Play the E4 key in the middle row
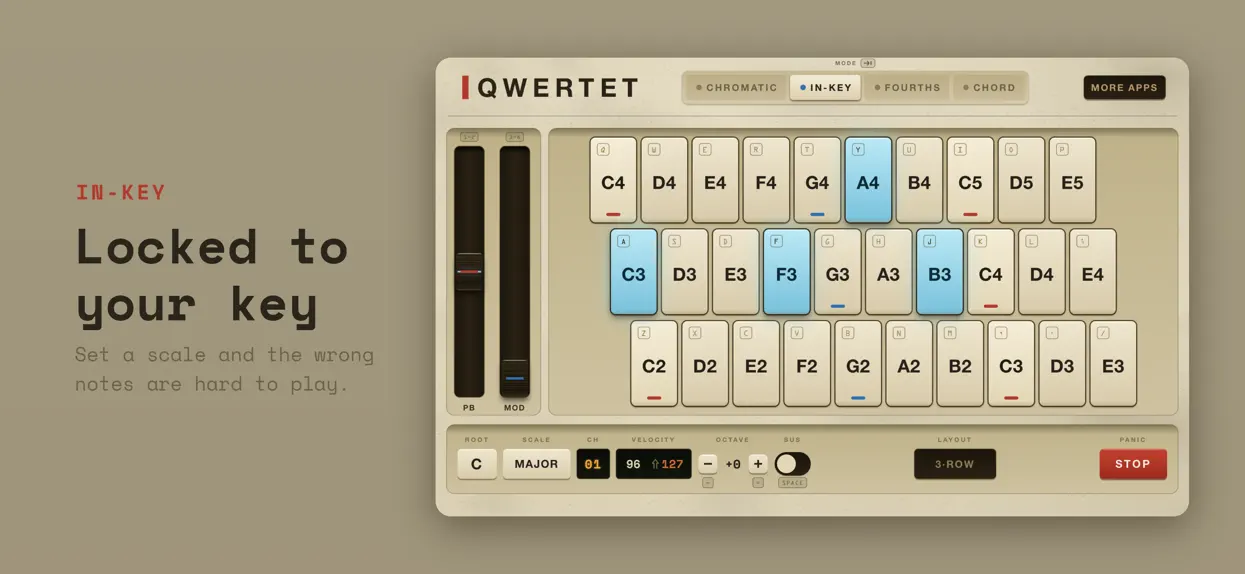 [x=1093, y=272]
